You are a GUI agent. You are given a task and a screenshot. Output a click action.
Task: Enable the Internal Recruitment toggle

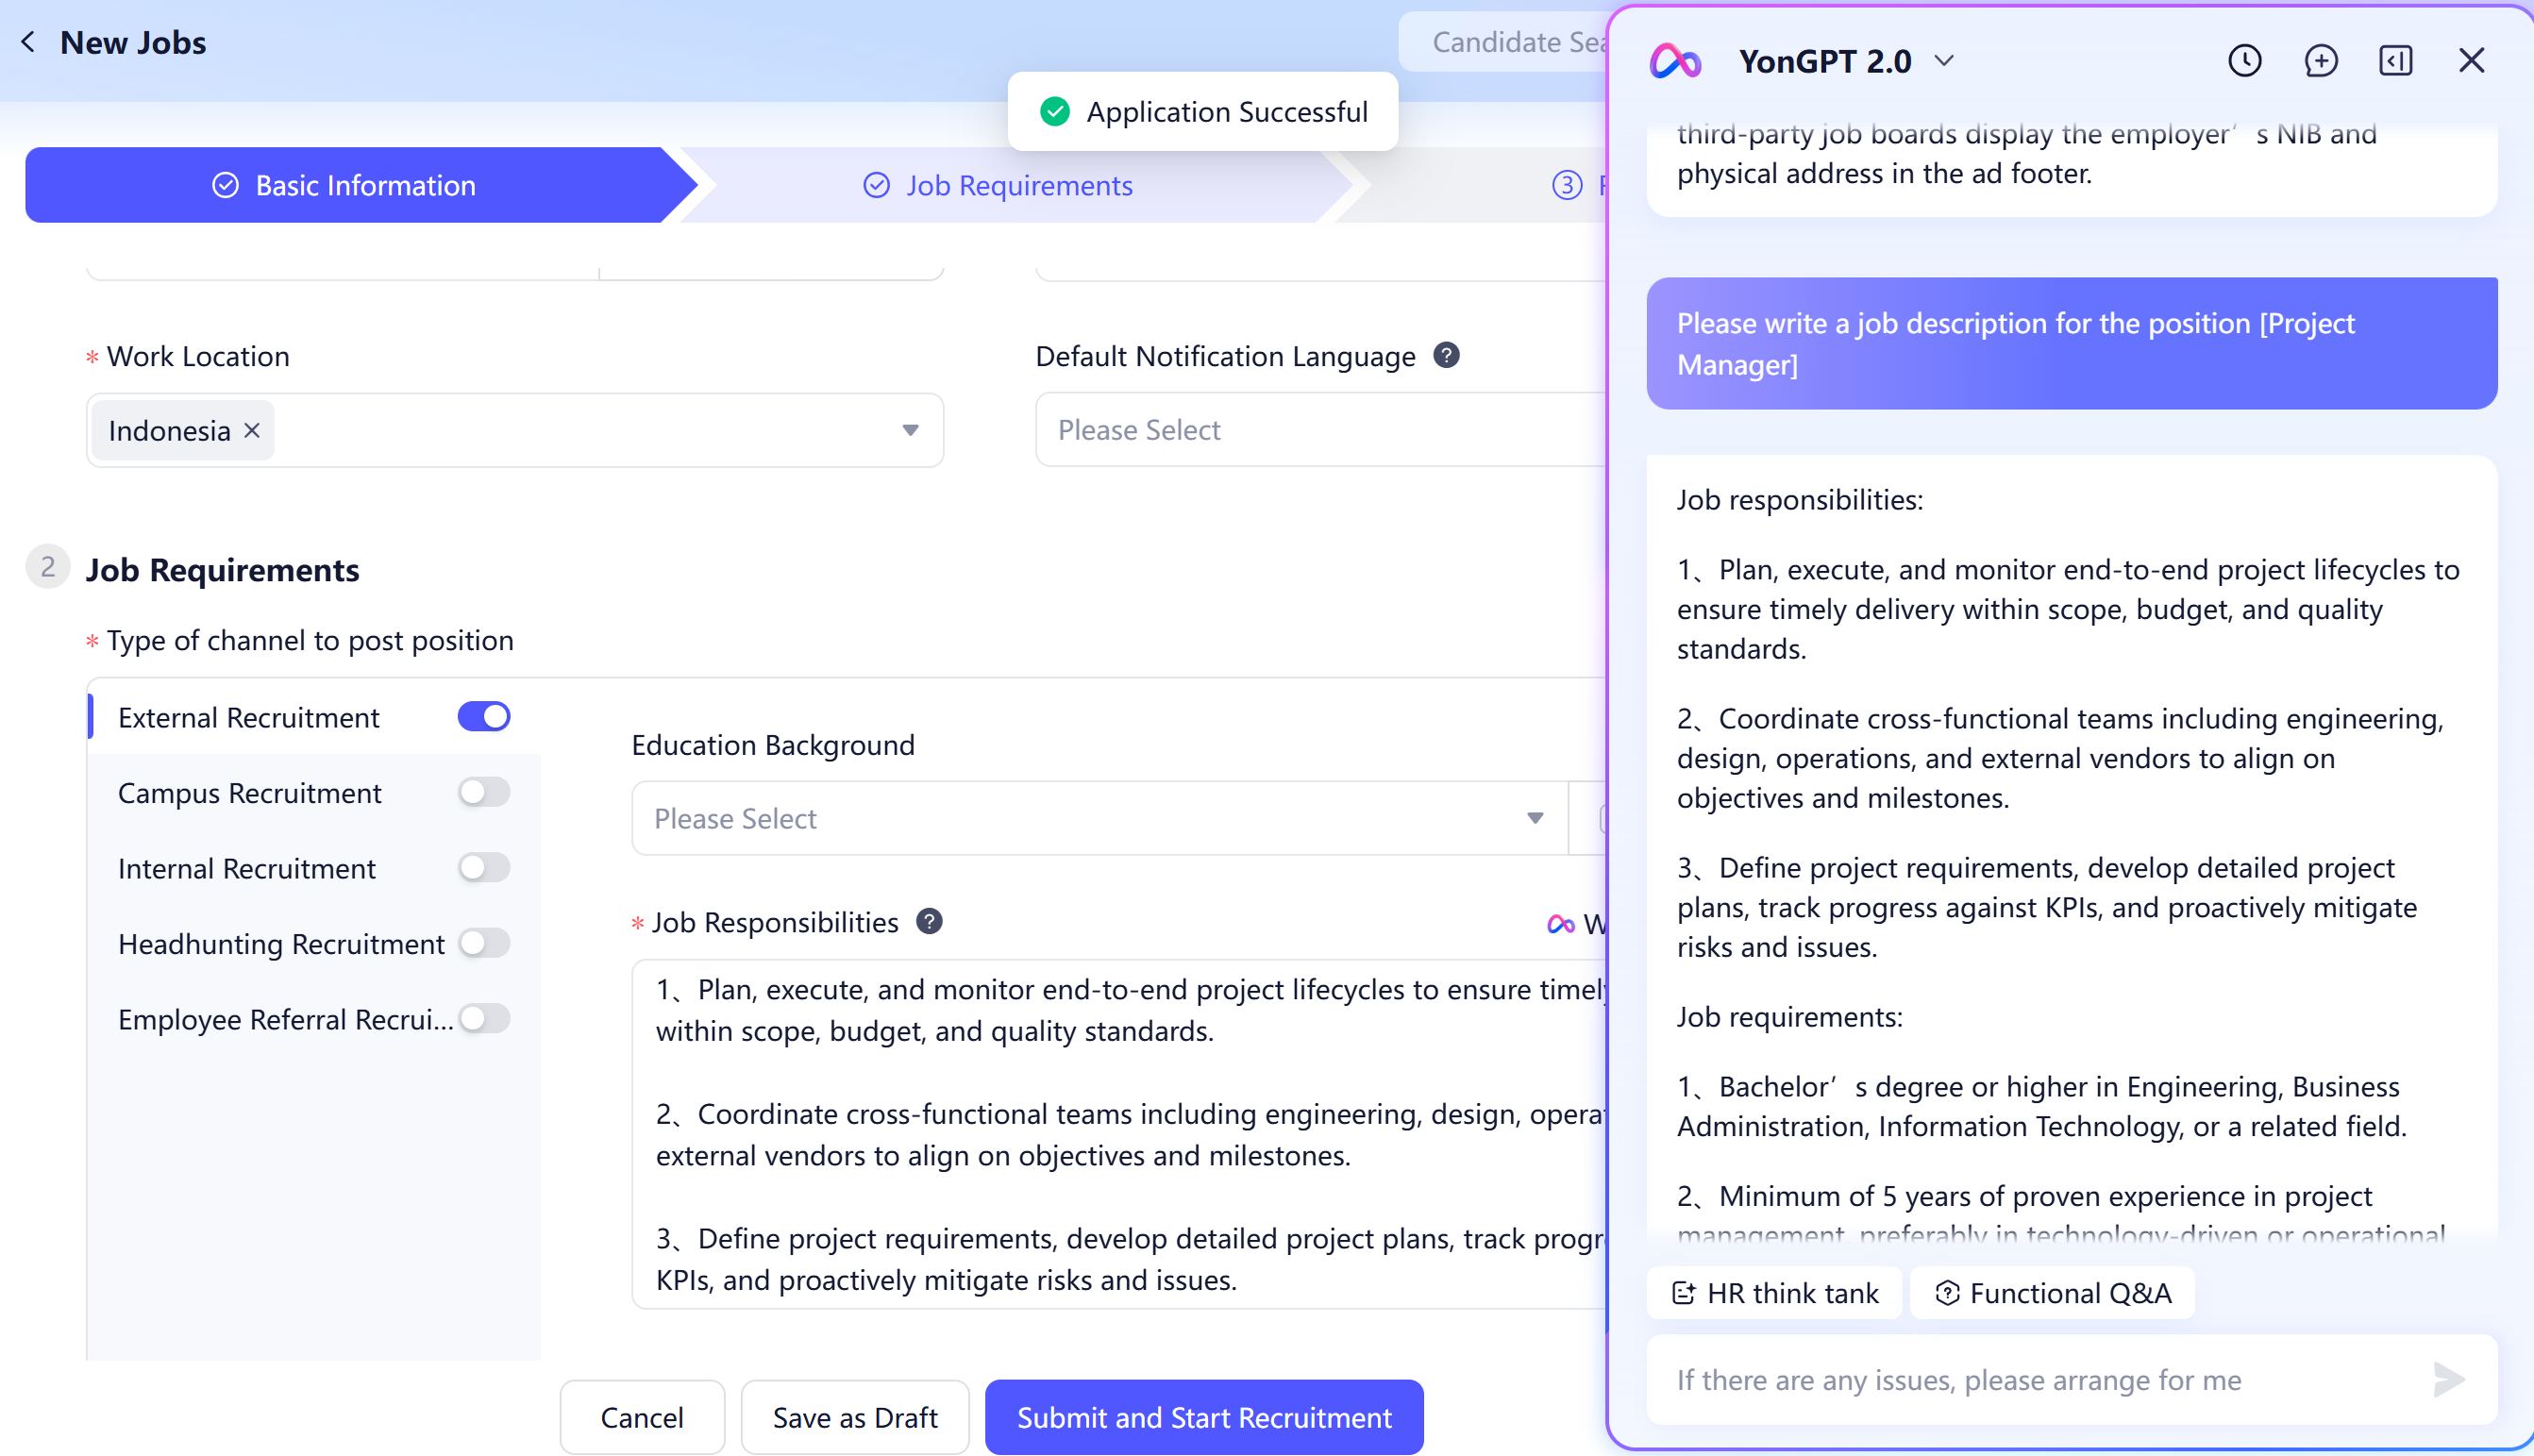[484, 867]
